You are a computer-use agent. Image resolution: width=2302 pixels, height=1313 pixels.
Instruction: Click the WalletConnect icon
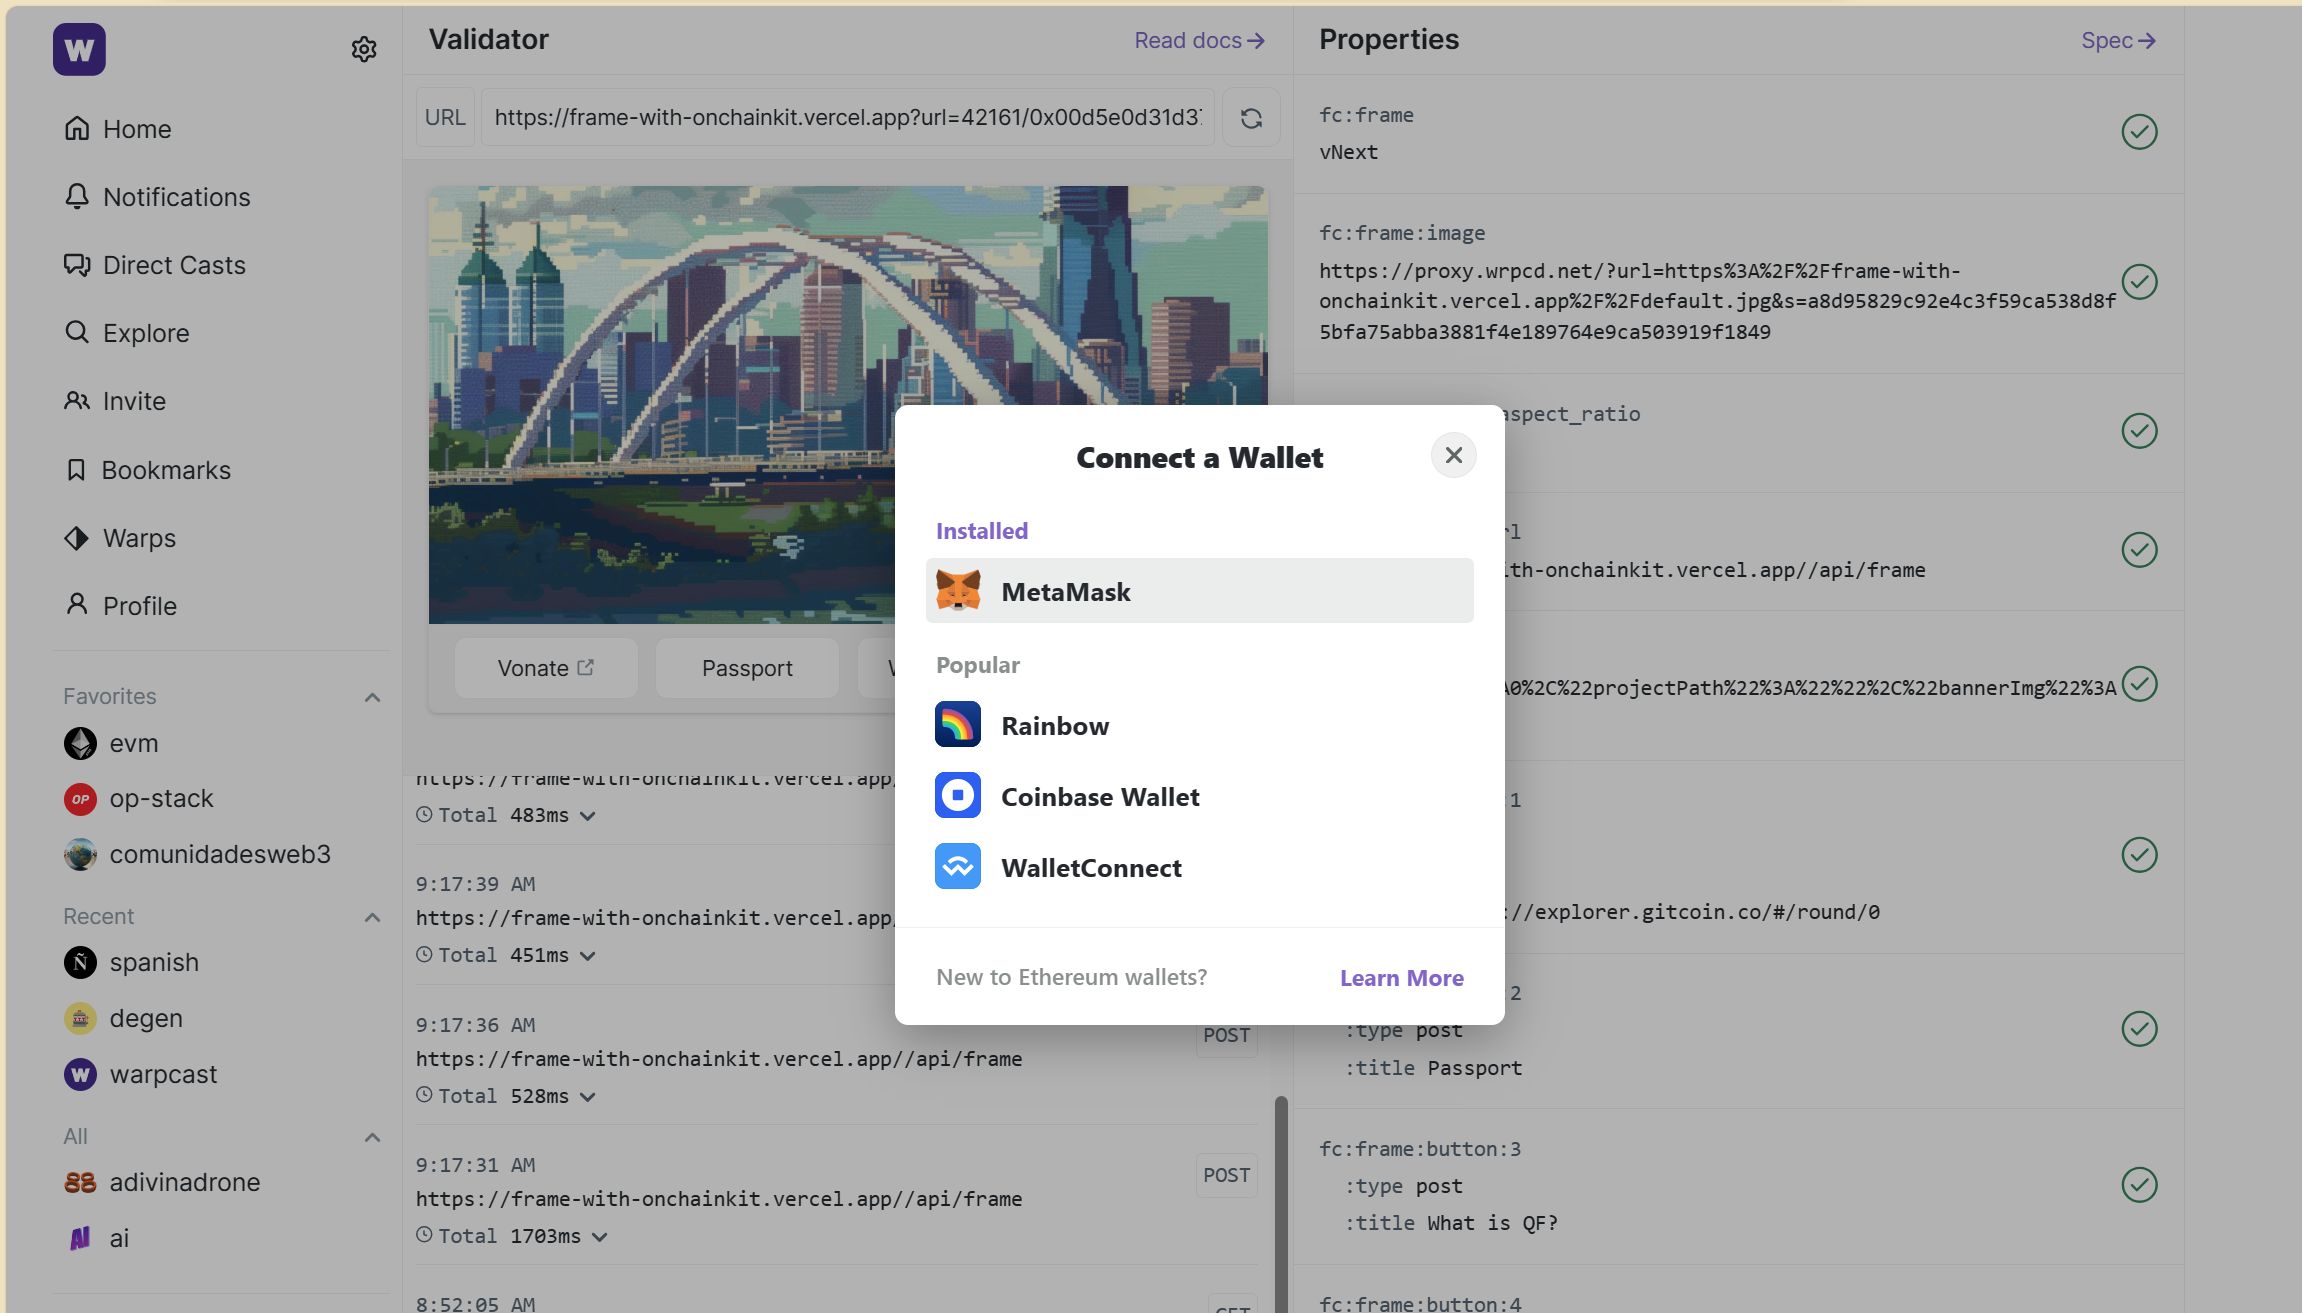[x=958, y=867]
